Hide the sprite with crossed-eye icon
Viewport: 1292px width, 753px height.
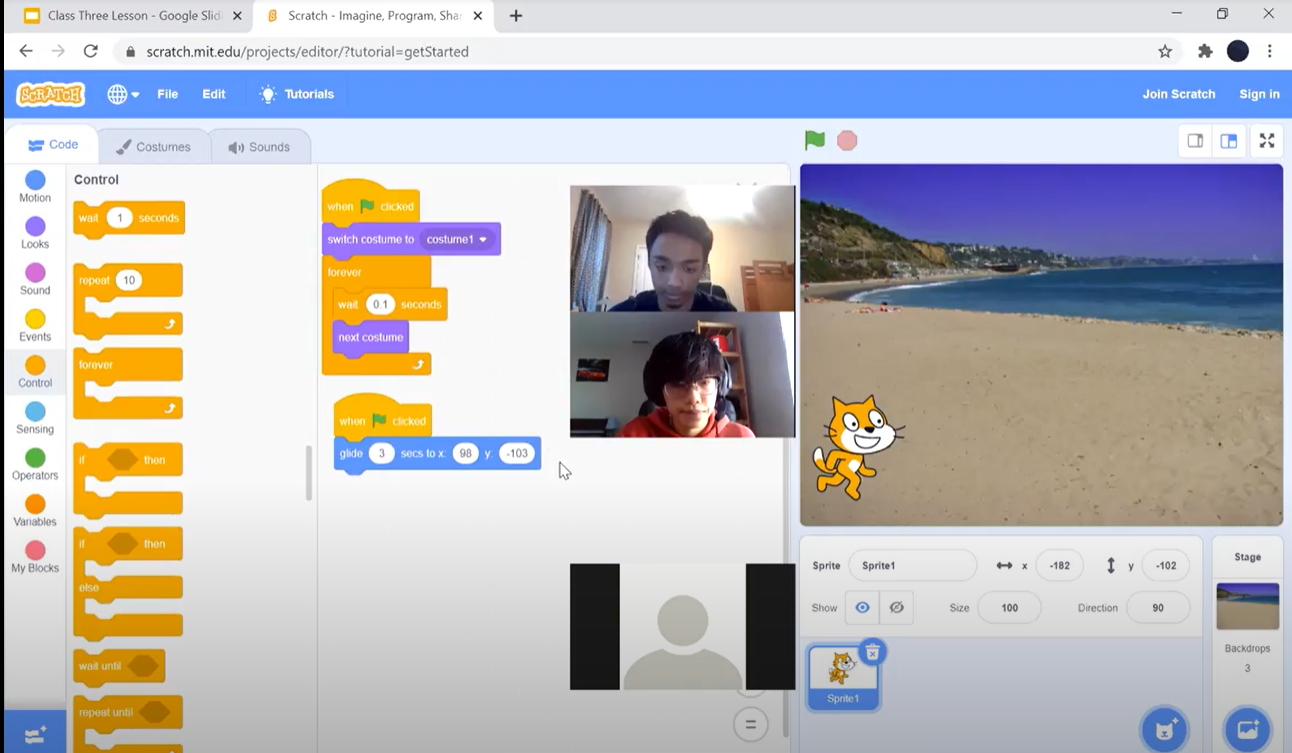[896, 608]
